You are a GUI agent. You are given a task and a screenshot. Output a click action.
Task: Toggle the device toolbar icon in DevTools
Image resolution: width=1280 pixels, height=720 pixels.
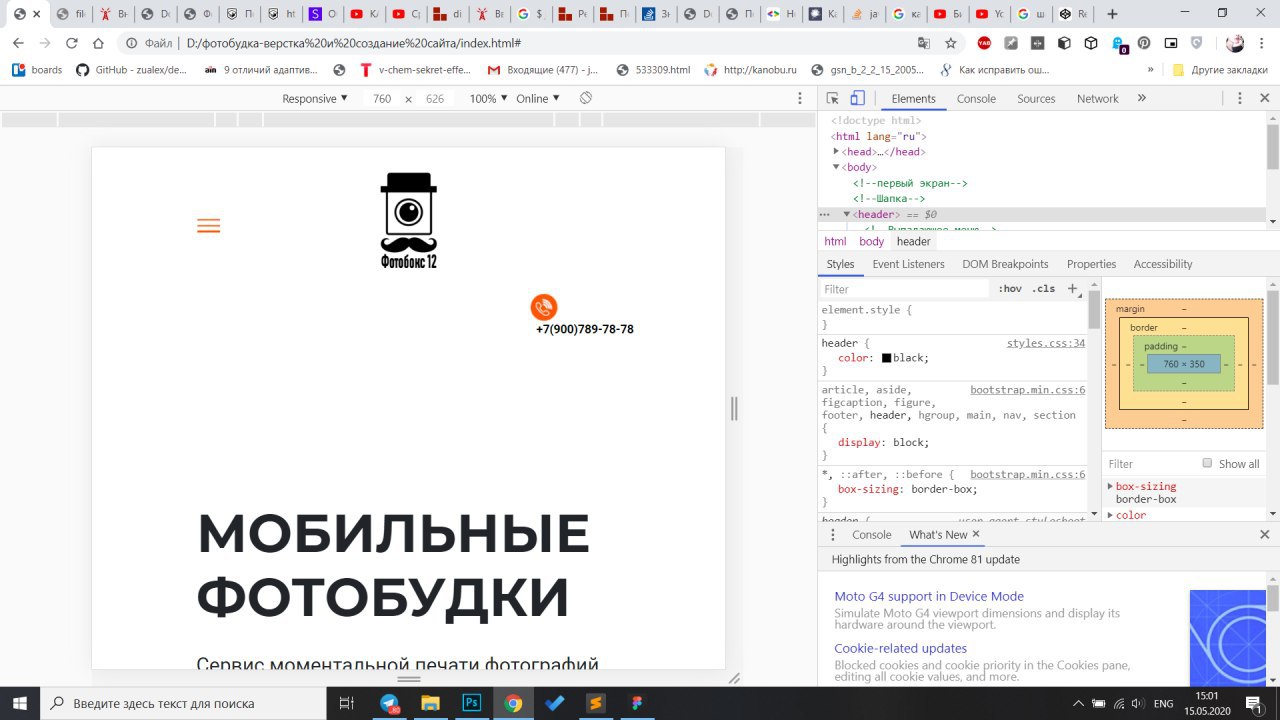pos(857,98)
